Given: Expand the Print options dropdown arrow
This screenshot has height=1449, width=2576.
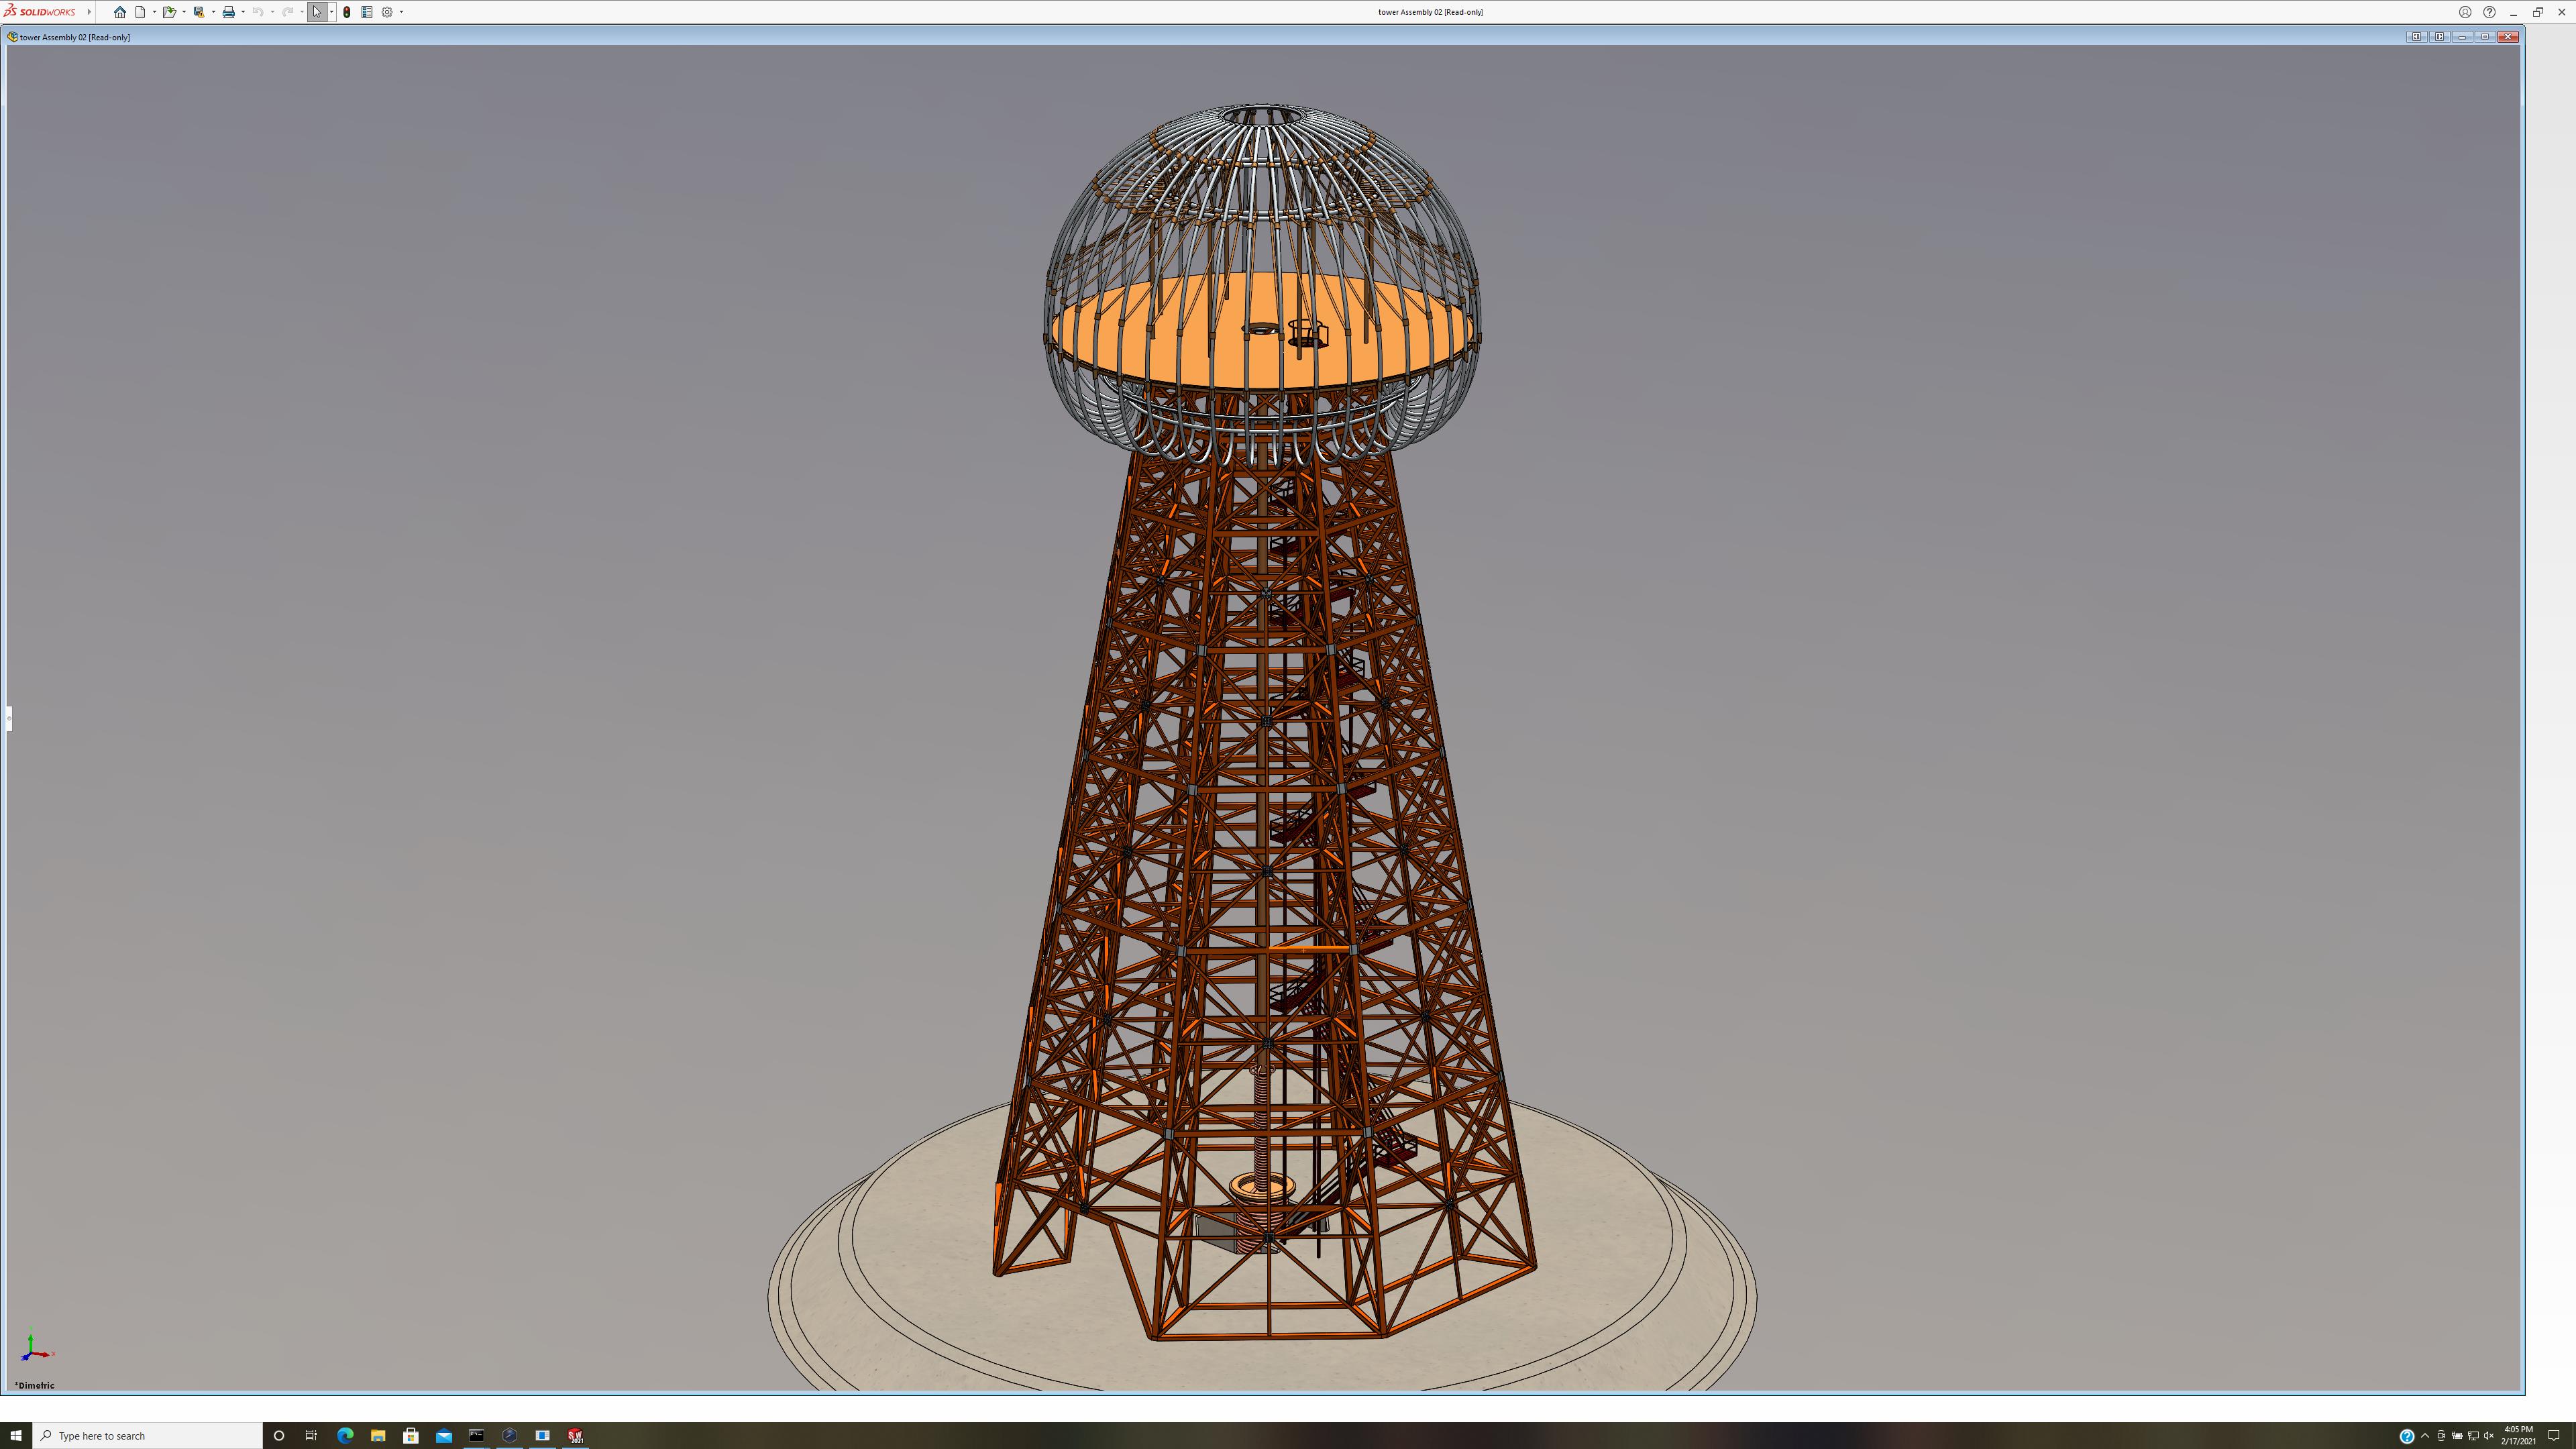Looking at the screenshot, I should pyautogui.click(x=243, y=12).
